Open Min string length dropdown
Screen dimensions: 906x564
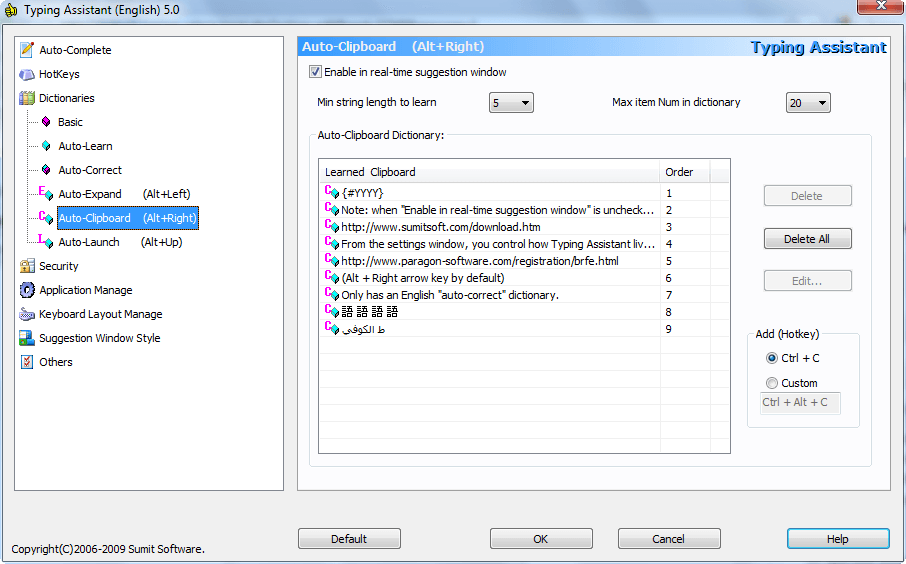pos(511,103)
